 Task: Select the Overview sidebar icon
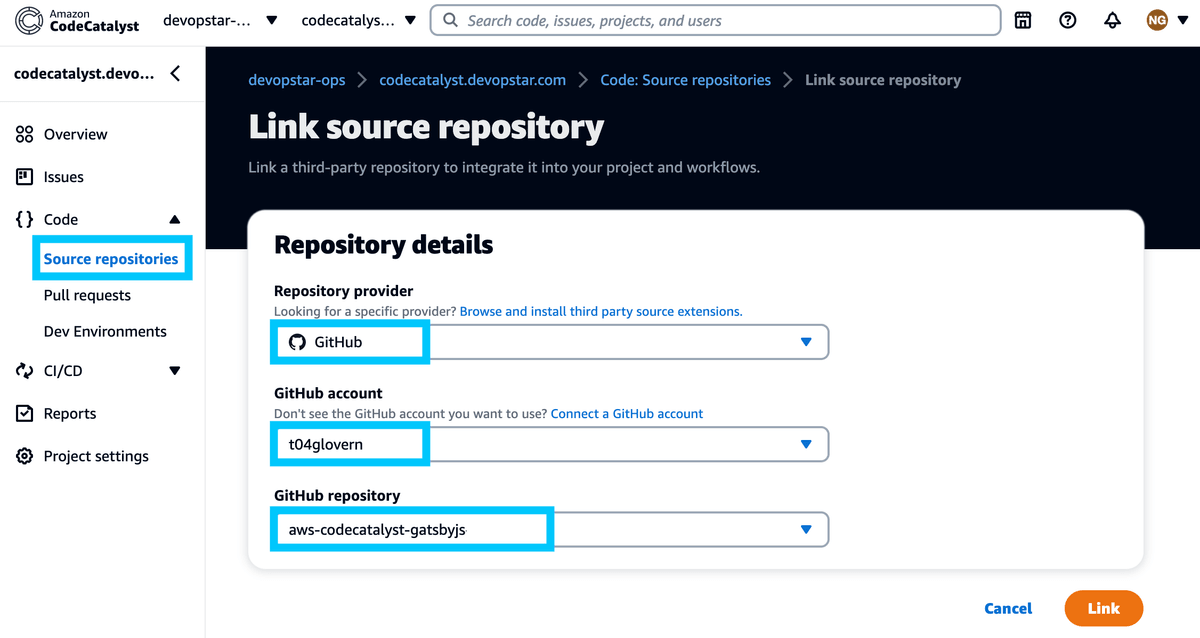point(23,134)
